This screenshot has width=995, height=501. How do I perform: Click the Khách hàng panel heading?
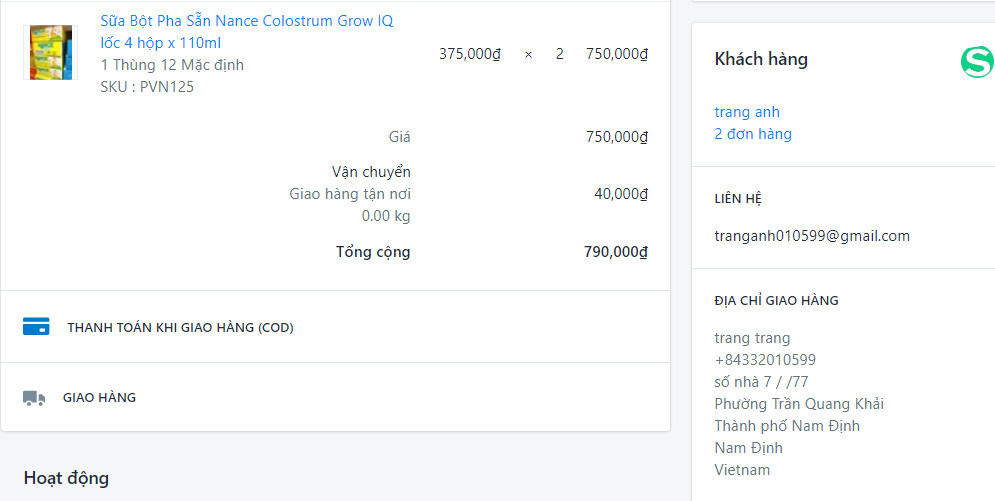761,60
